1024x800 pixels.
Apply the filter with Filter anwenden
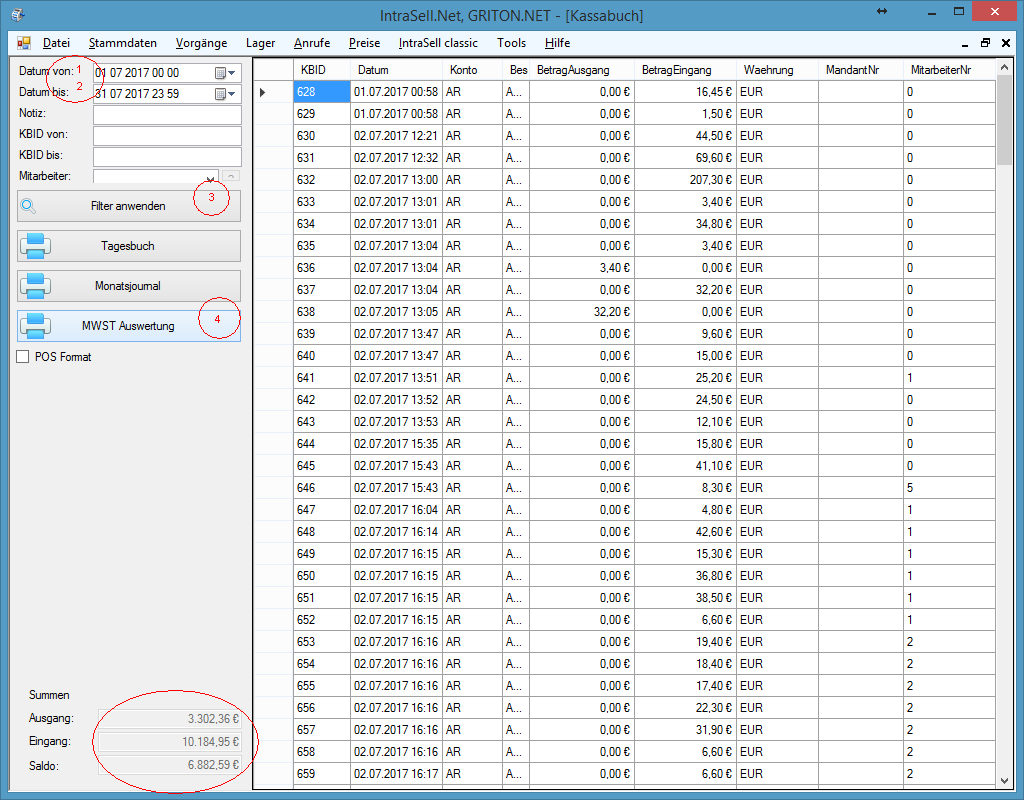pos(129,206)
